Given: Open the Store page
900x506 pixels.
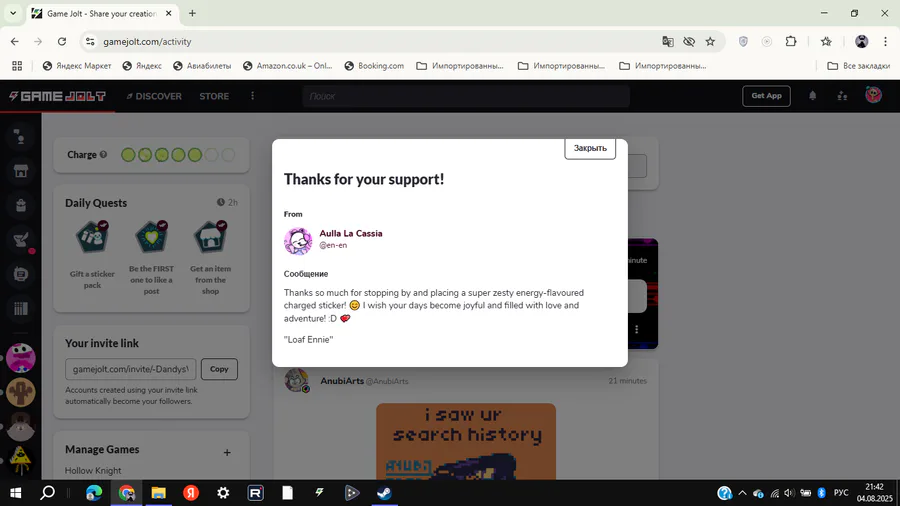Looking at the screenshot, I should tap(214, 96).
